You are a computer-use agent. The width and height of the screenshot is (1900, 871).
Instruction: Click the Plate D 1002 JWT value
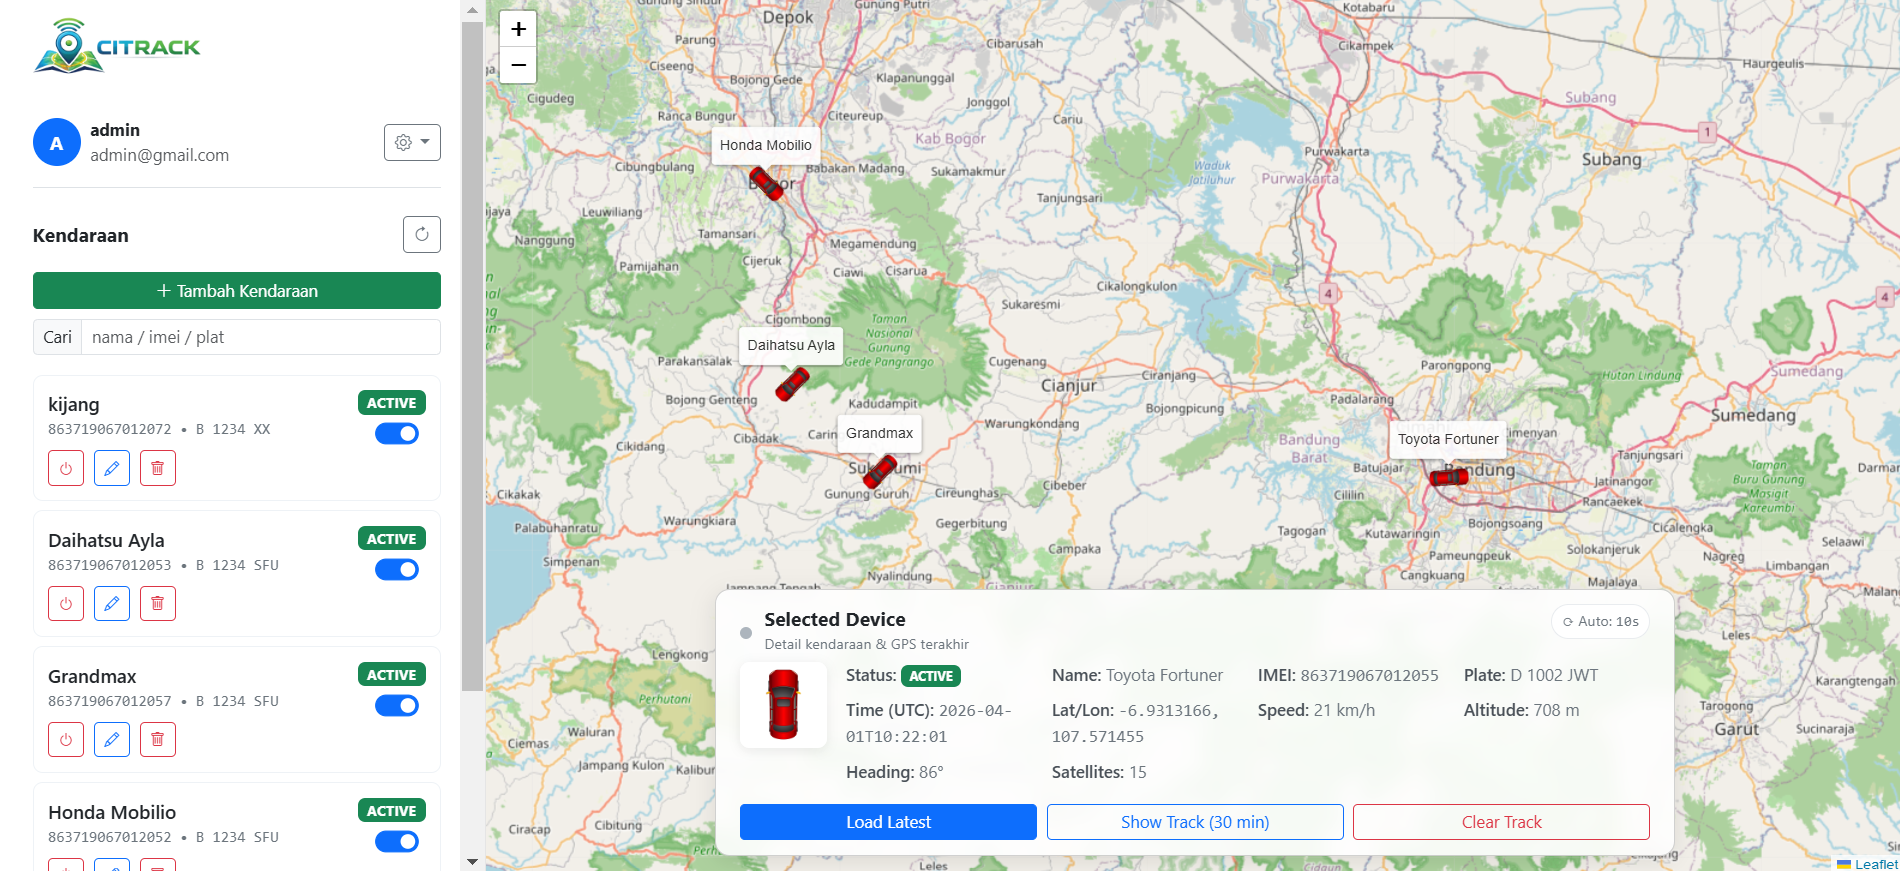click(1554, 675)
